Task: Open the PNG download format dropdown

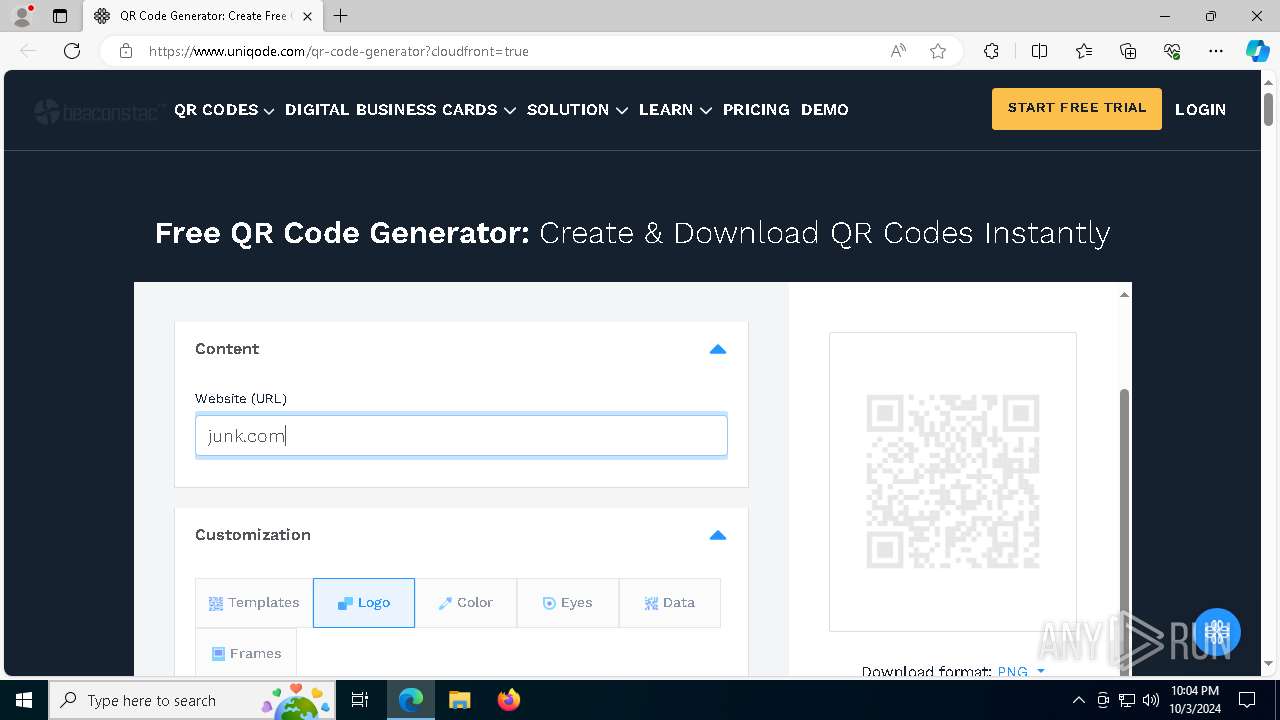Action: 1021,671
